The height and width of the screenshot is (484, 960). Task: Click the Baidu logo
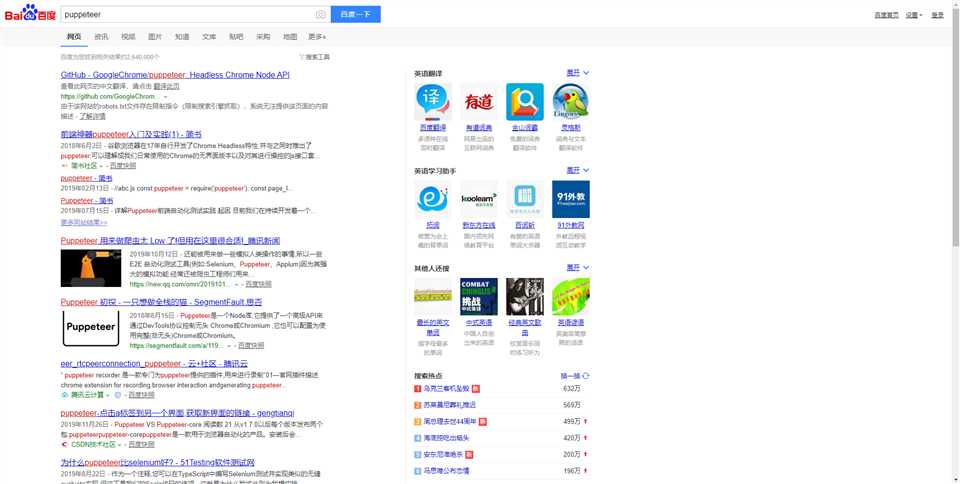tap(30, 13)
